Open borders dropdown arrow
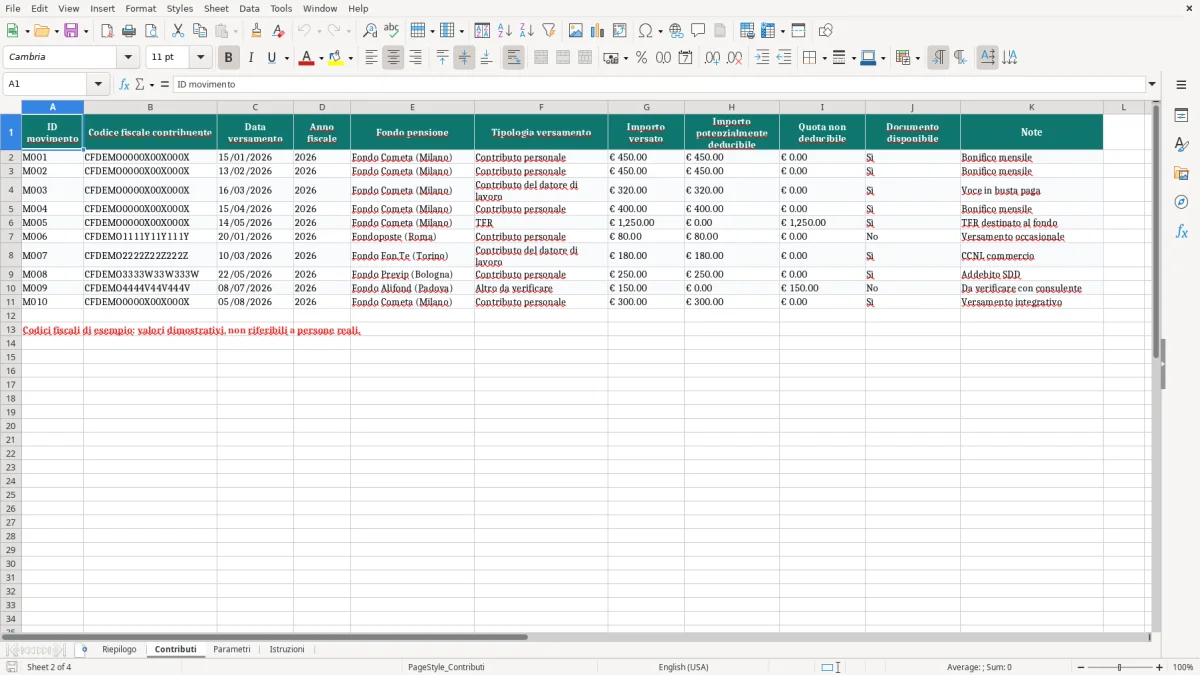This screenshot has width=1200, height=675. 824,58
